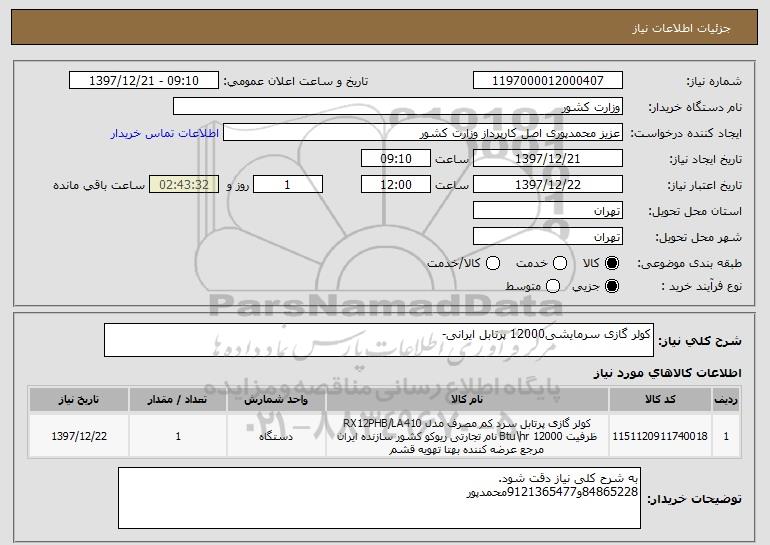Click the need number field 1197000012000407

(548, 81)
